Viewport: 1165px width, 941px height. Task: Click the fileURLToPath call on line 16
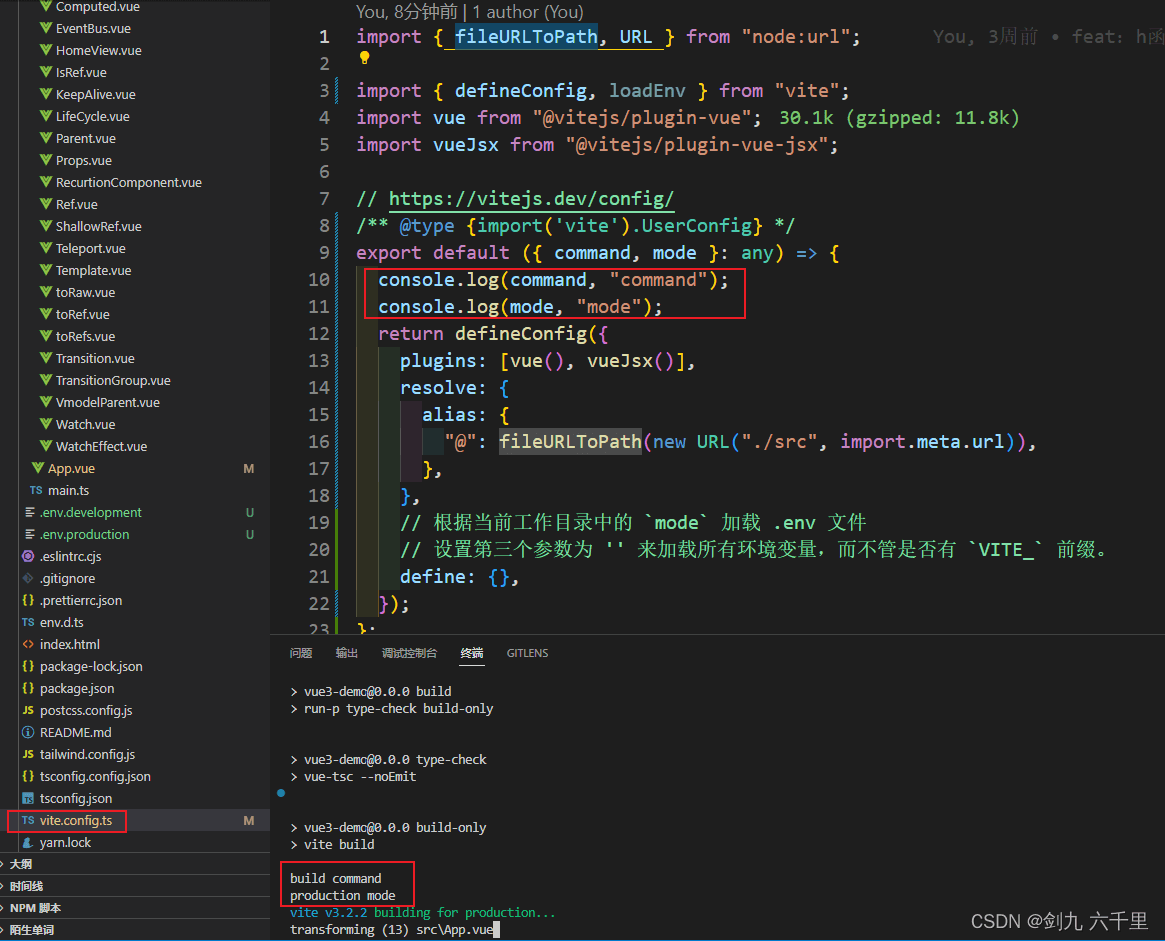570,442
